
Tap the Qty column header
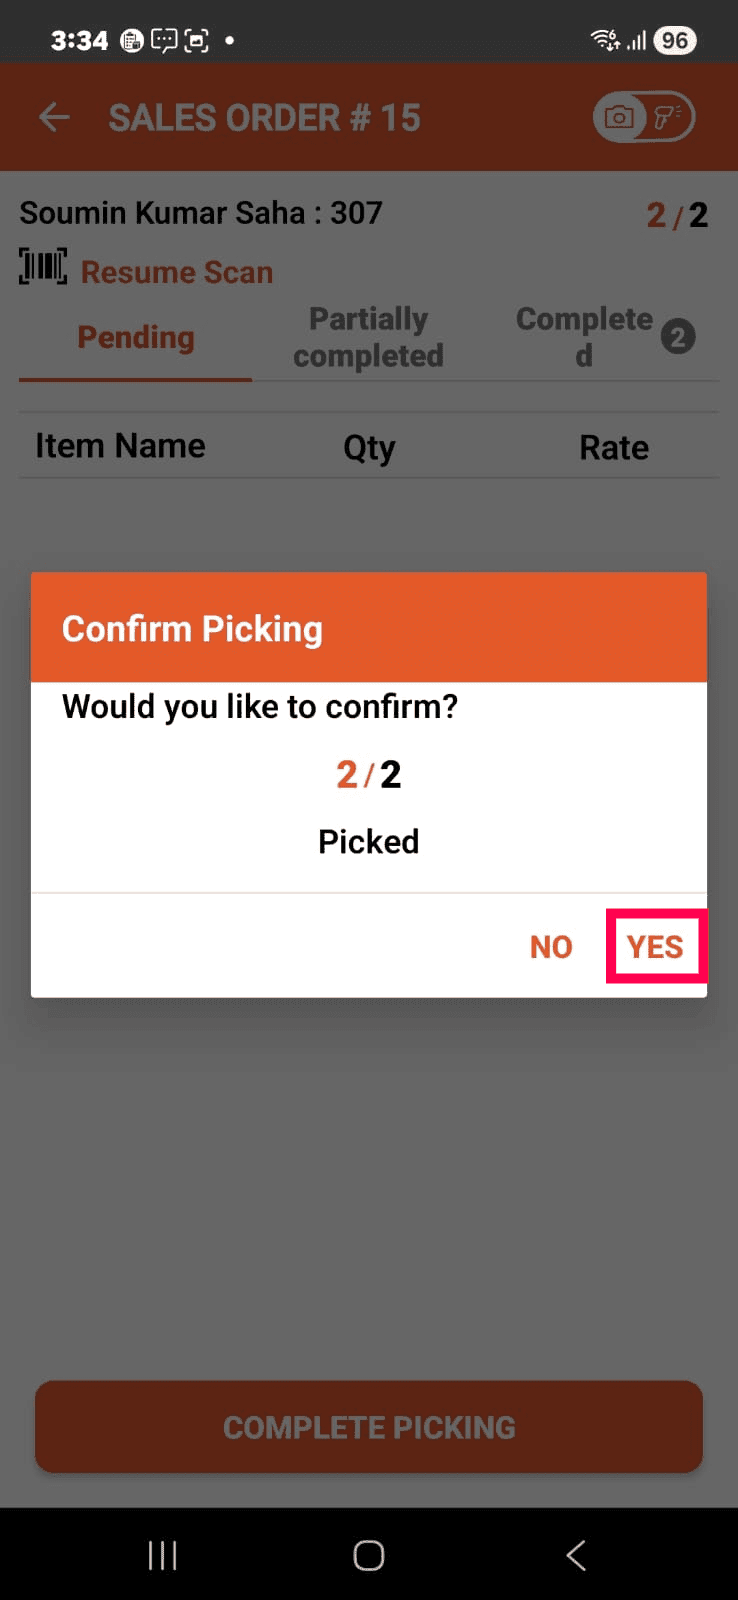369,448
